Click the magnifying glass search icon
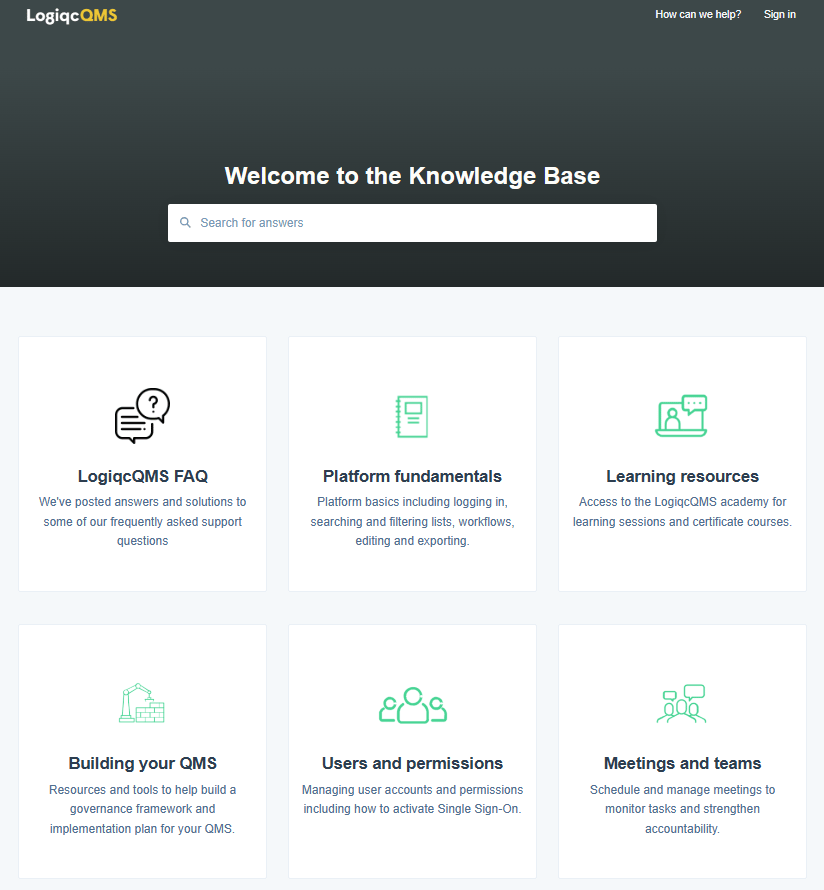Viewport: 824px width, 890px height. (185, 222)
